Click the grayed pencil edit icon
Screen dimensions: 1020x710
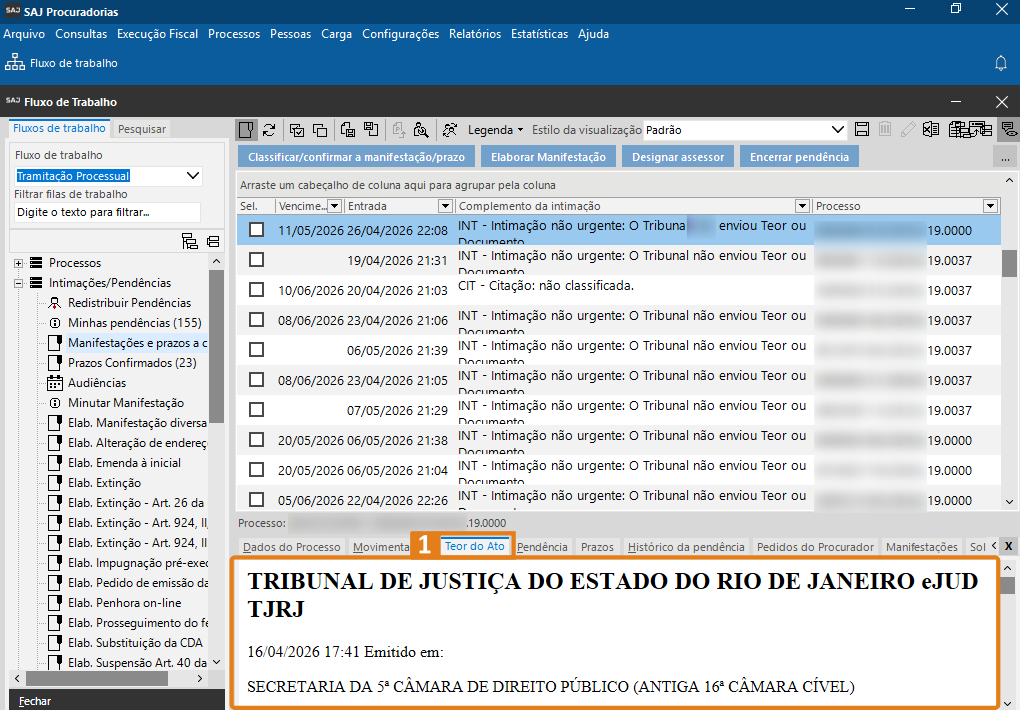coord(908,130)
